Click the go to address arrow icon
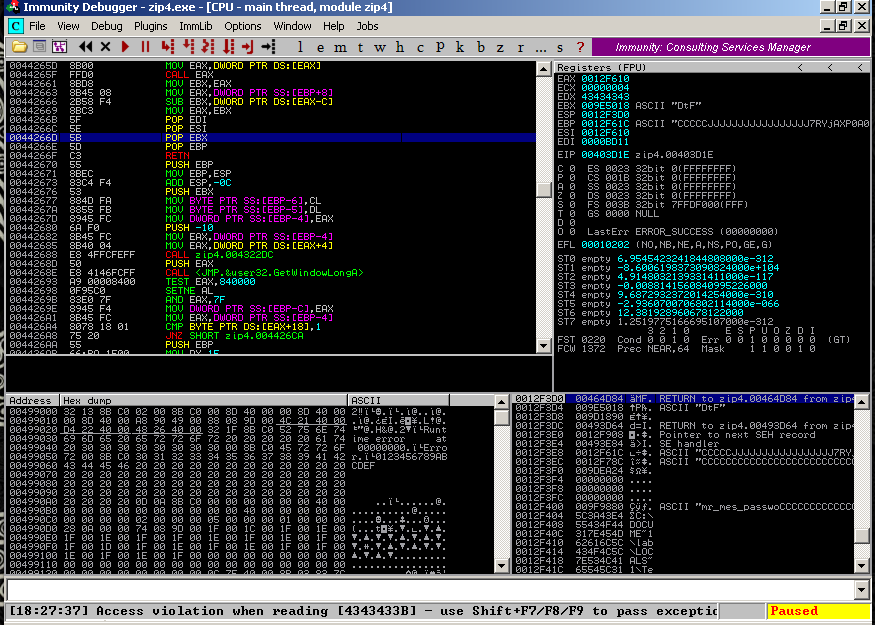 (x=268, y=47)
